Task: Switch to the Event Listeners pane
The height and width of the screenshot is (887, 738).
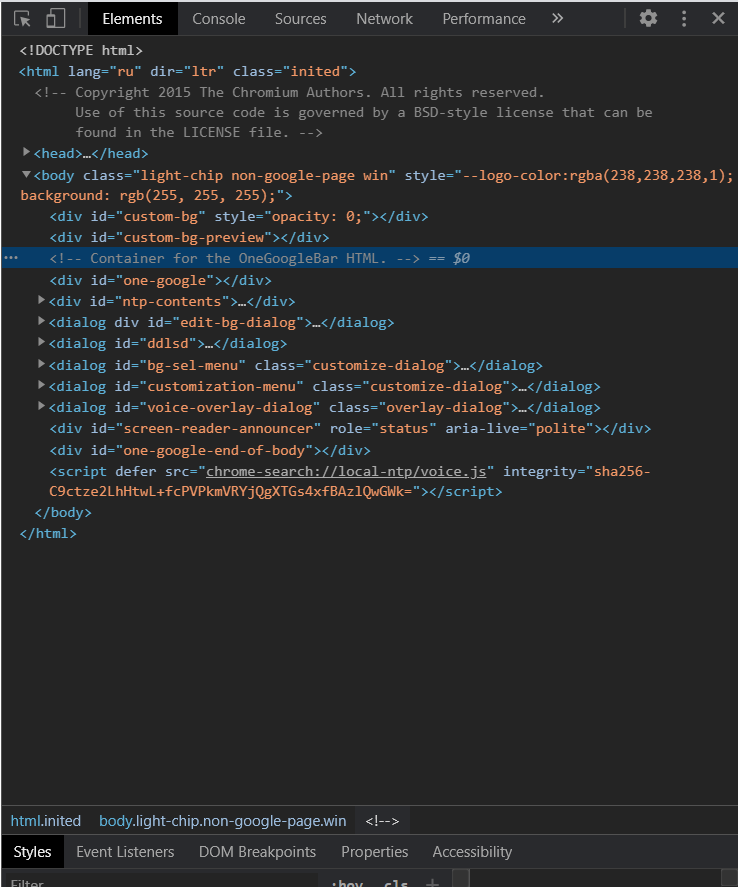Action: coord(125,852)
